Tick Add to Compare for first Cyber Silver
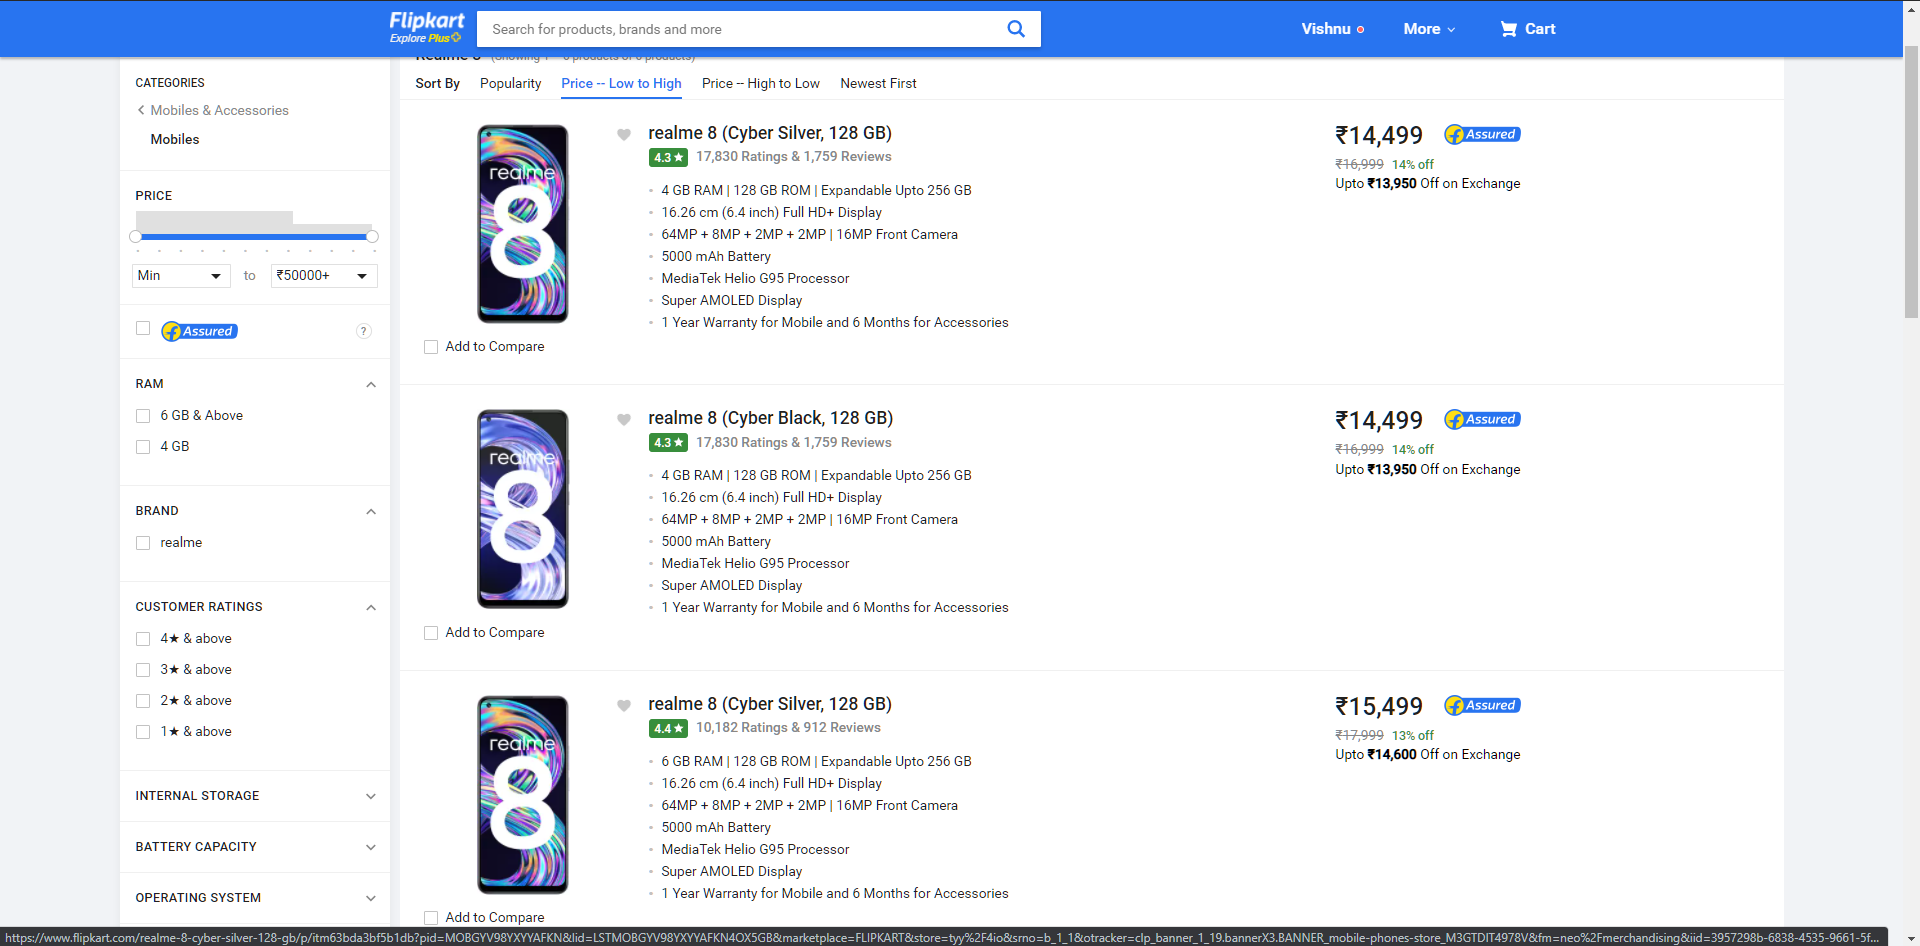This screenshot has height=946, width=1920. point(431,347)
